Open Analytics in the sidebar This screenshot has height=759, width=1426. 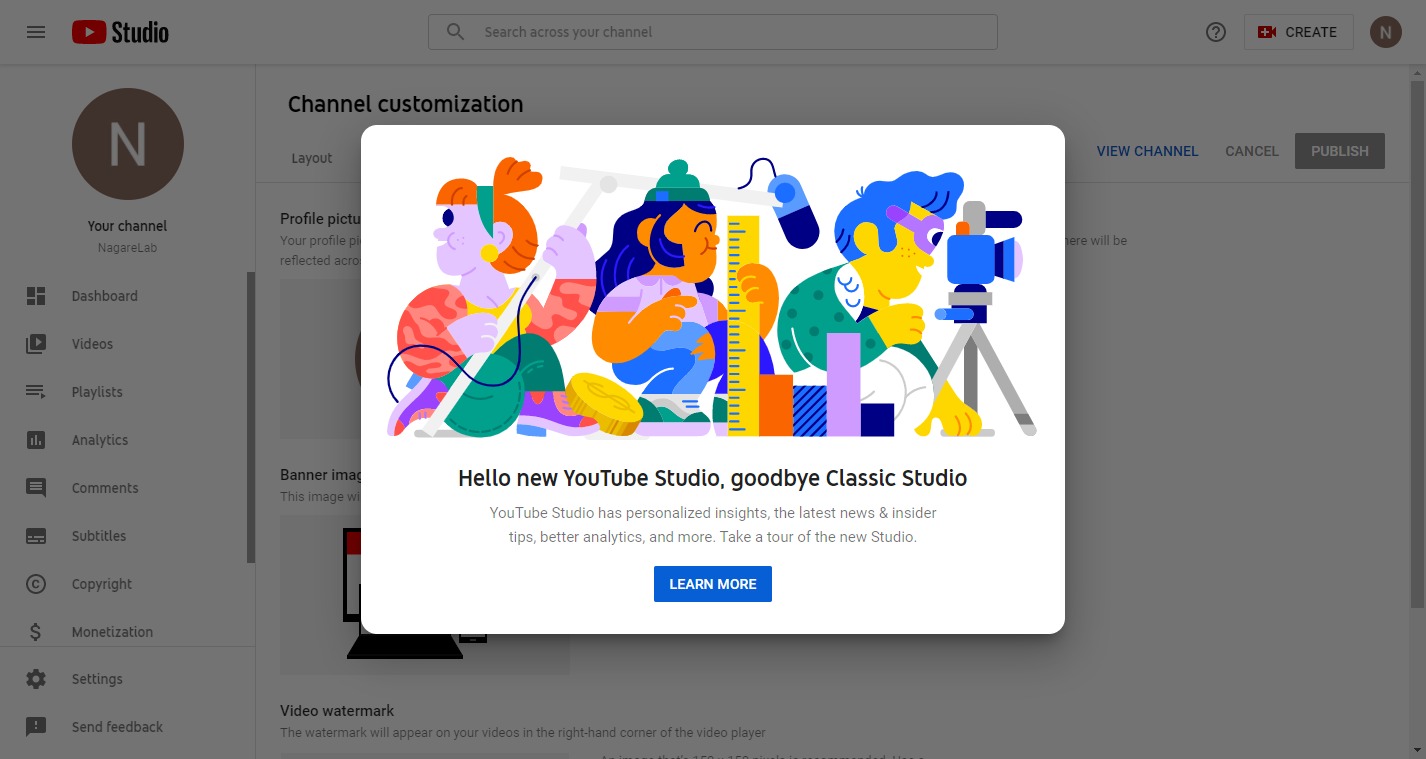tap(100, 440)
